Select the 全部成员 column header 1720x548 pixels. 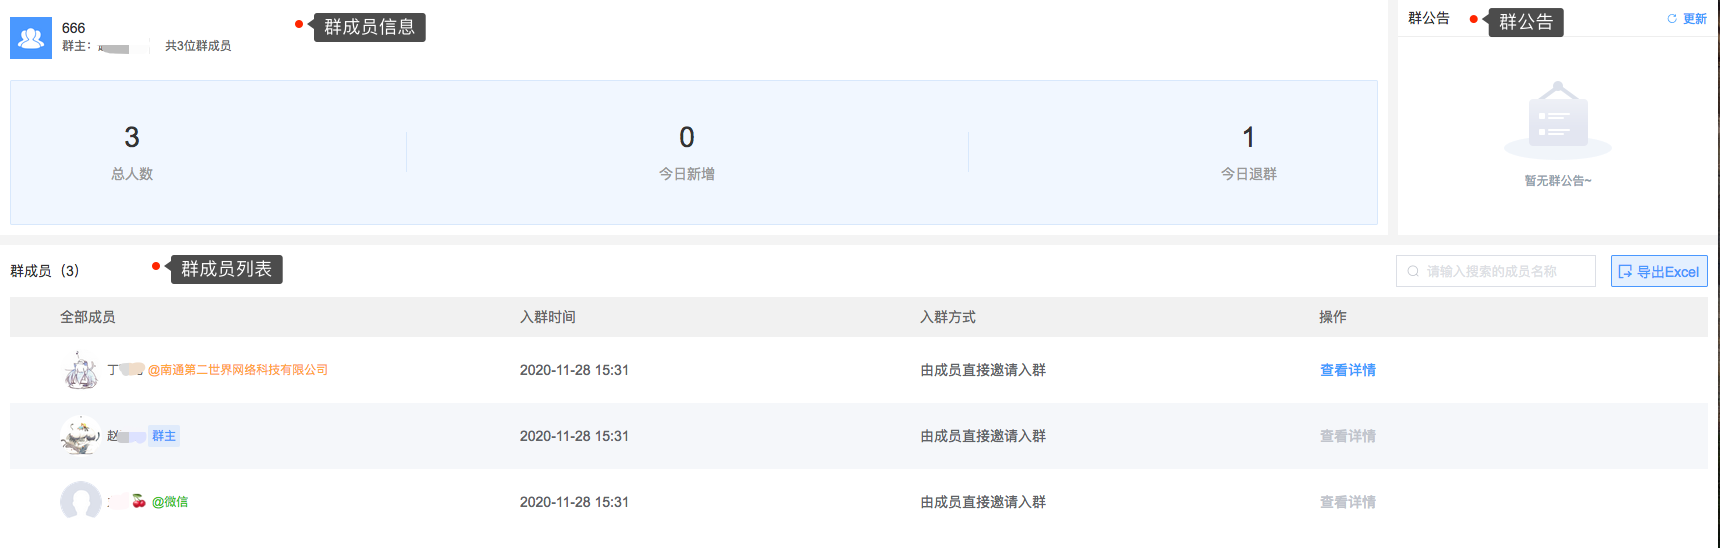(88, 317)
